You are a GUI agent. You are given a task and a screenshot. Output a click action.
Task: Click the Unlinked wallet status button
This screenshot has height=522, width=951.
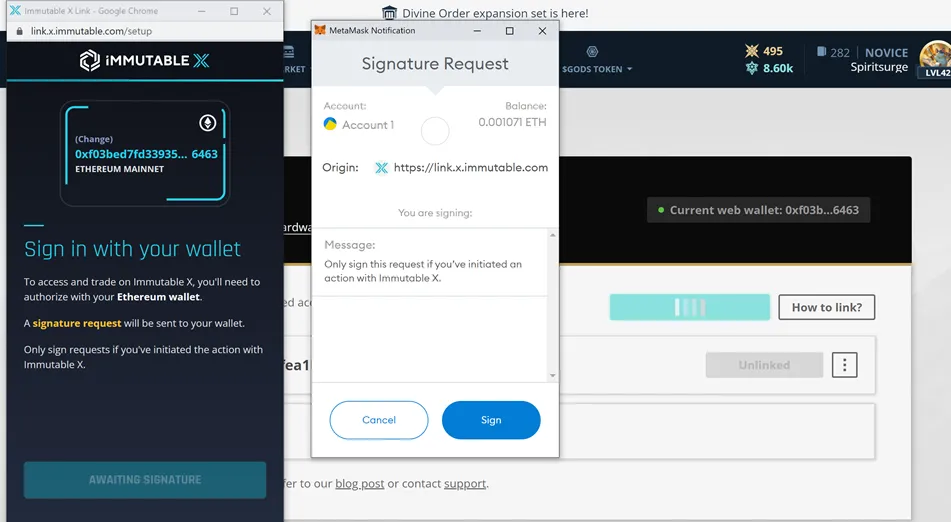tap(764, 365)
